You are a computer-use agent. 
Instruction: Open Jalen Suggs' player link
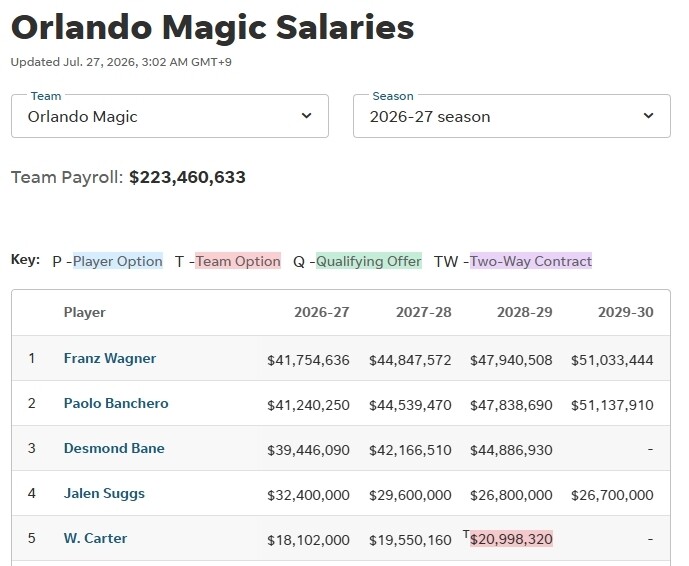coord(104,493)
